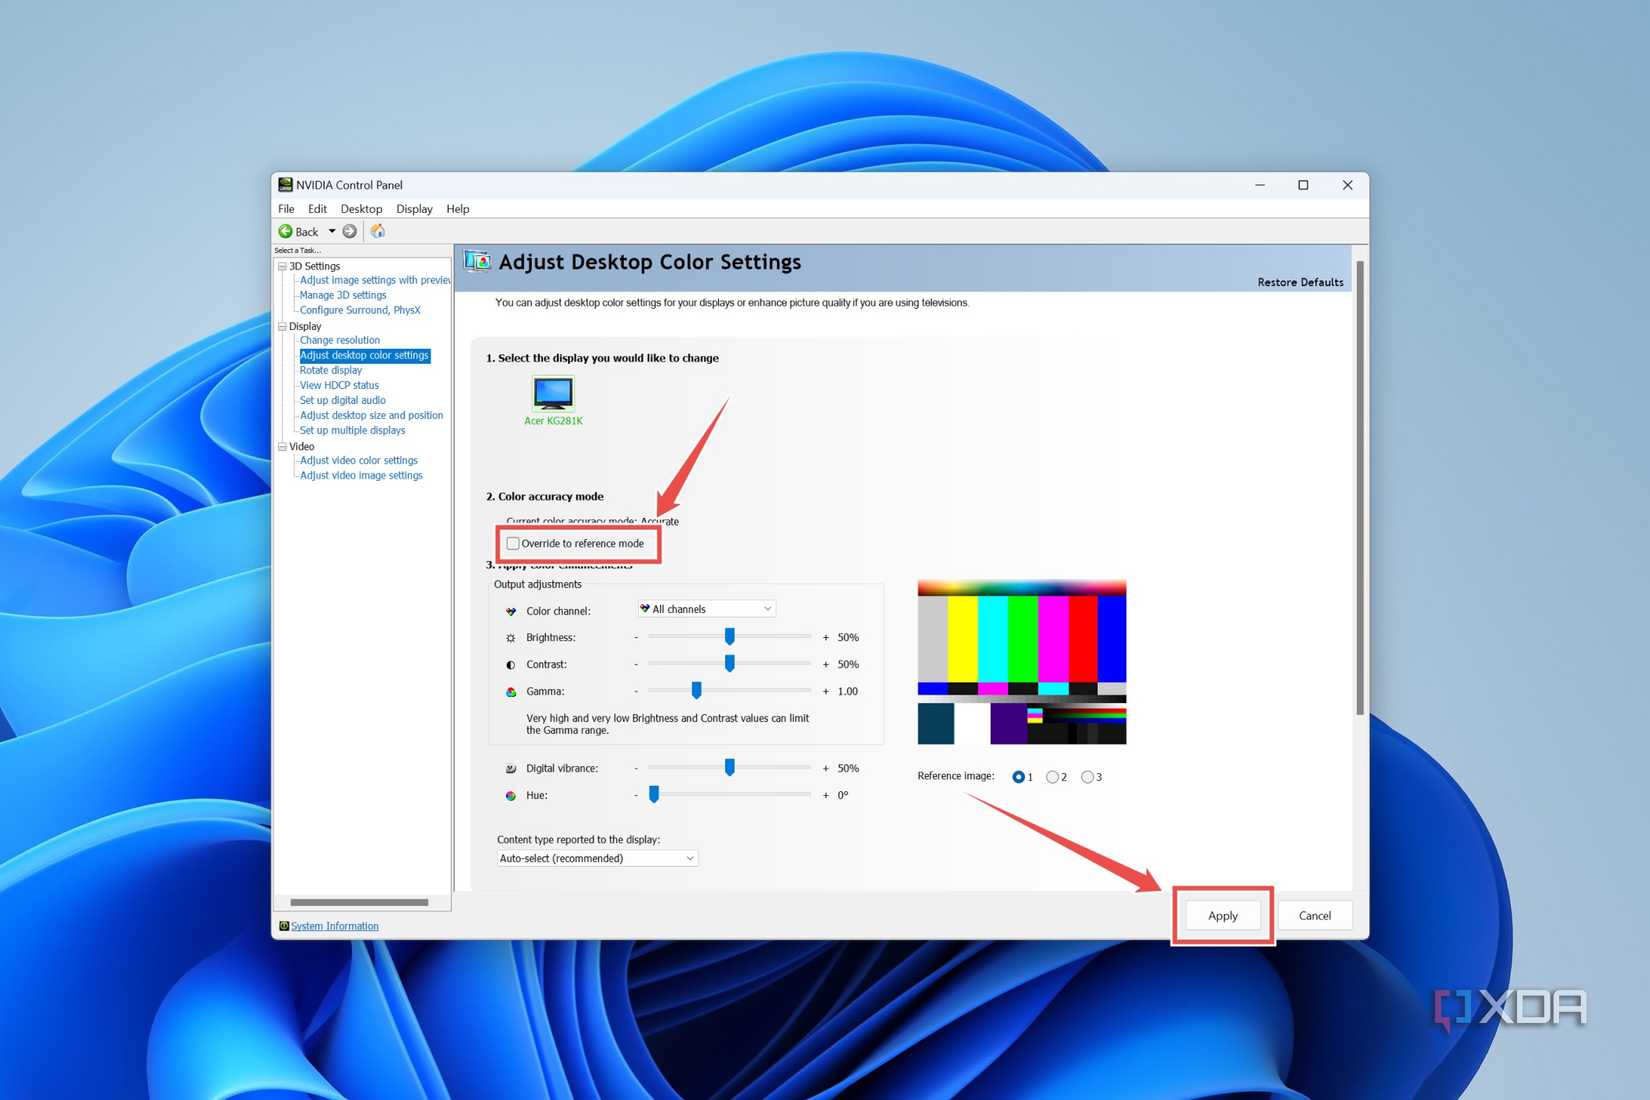Select the Change resolution task
Image resolution: width=1650 pixels, height=1100 pixels.
click(339, 340)
